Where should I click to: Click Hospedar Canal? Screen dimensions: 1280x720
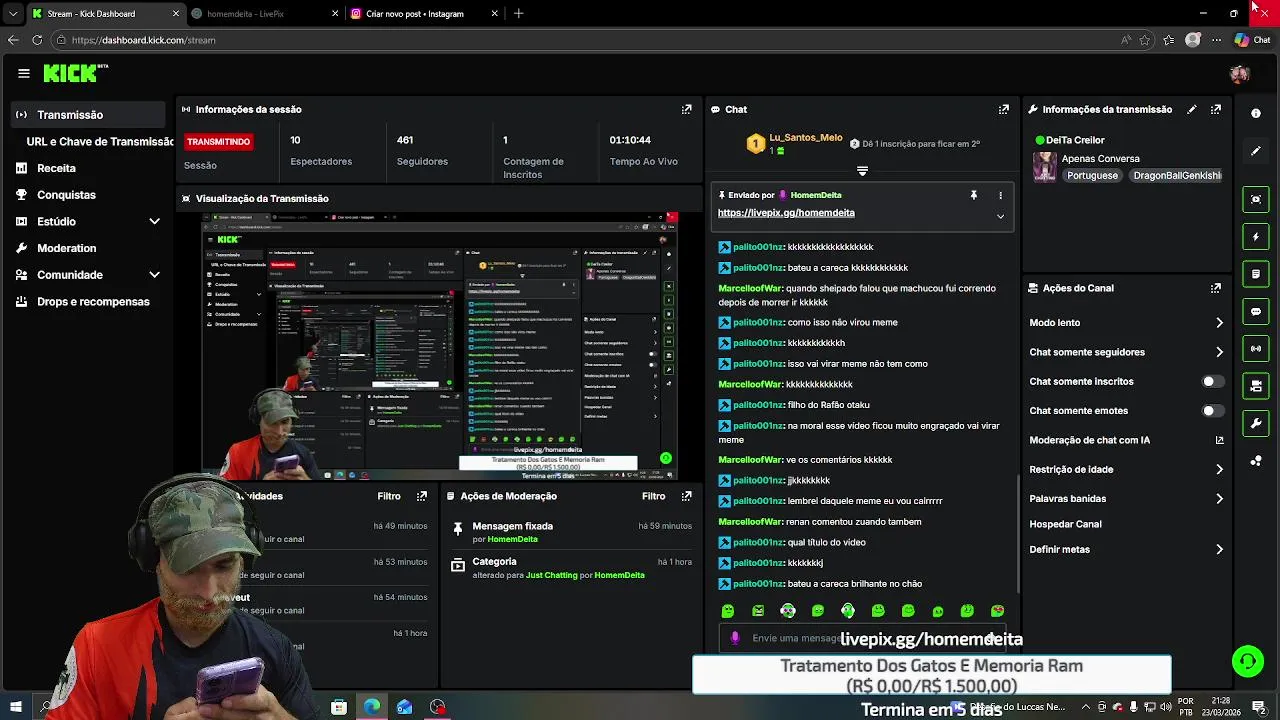(1065, 524)
